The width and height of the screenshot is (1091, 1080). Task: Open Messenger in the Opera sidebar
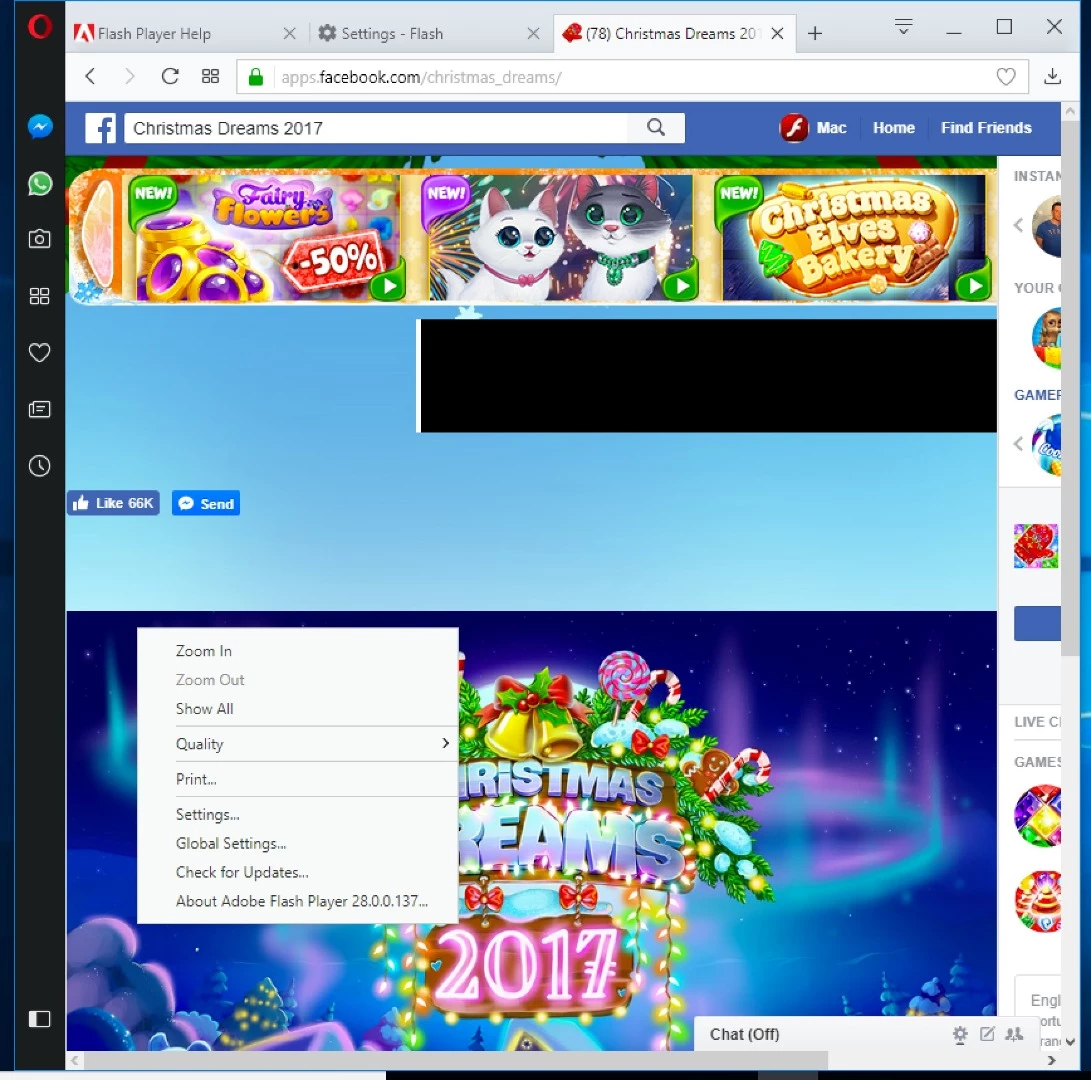point(40,126)
